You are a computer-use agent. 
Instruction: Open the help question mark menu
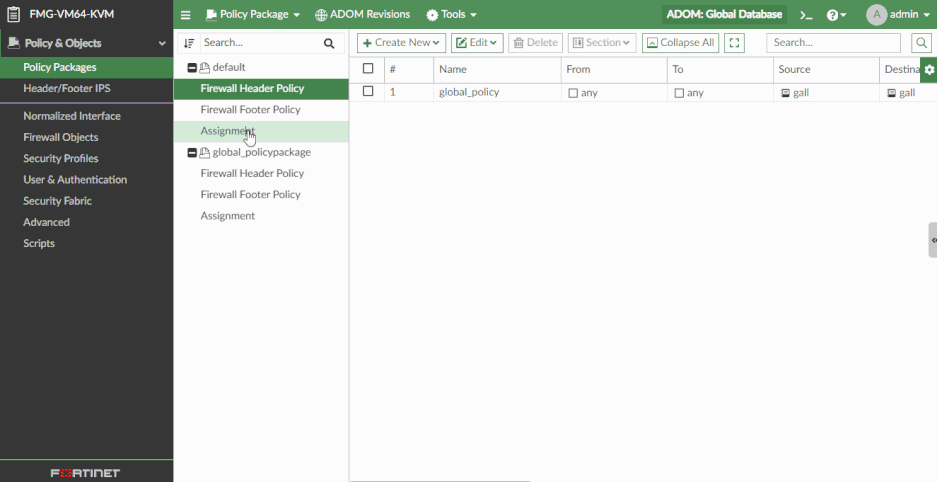pos(836,15)
